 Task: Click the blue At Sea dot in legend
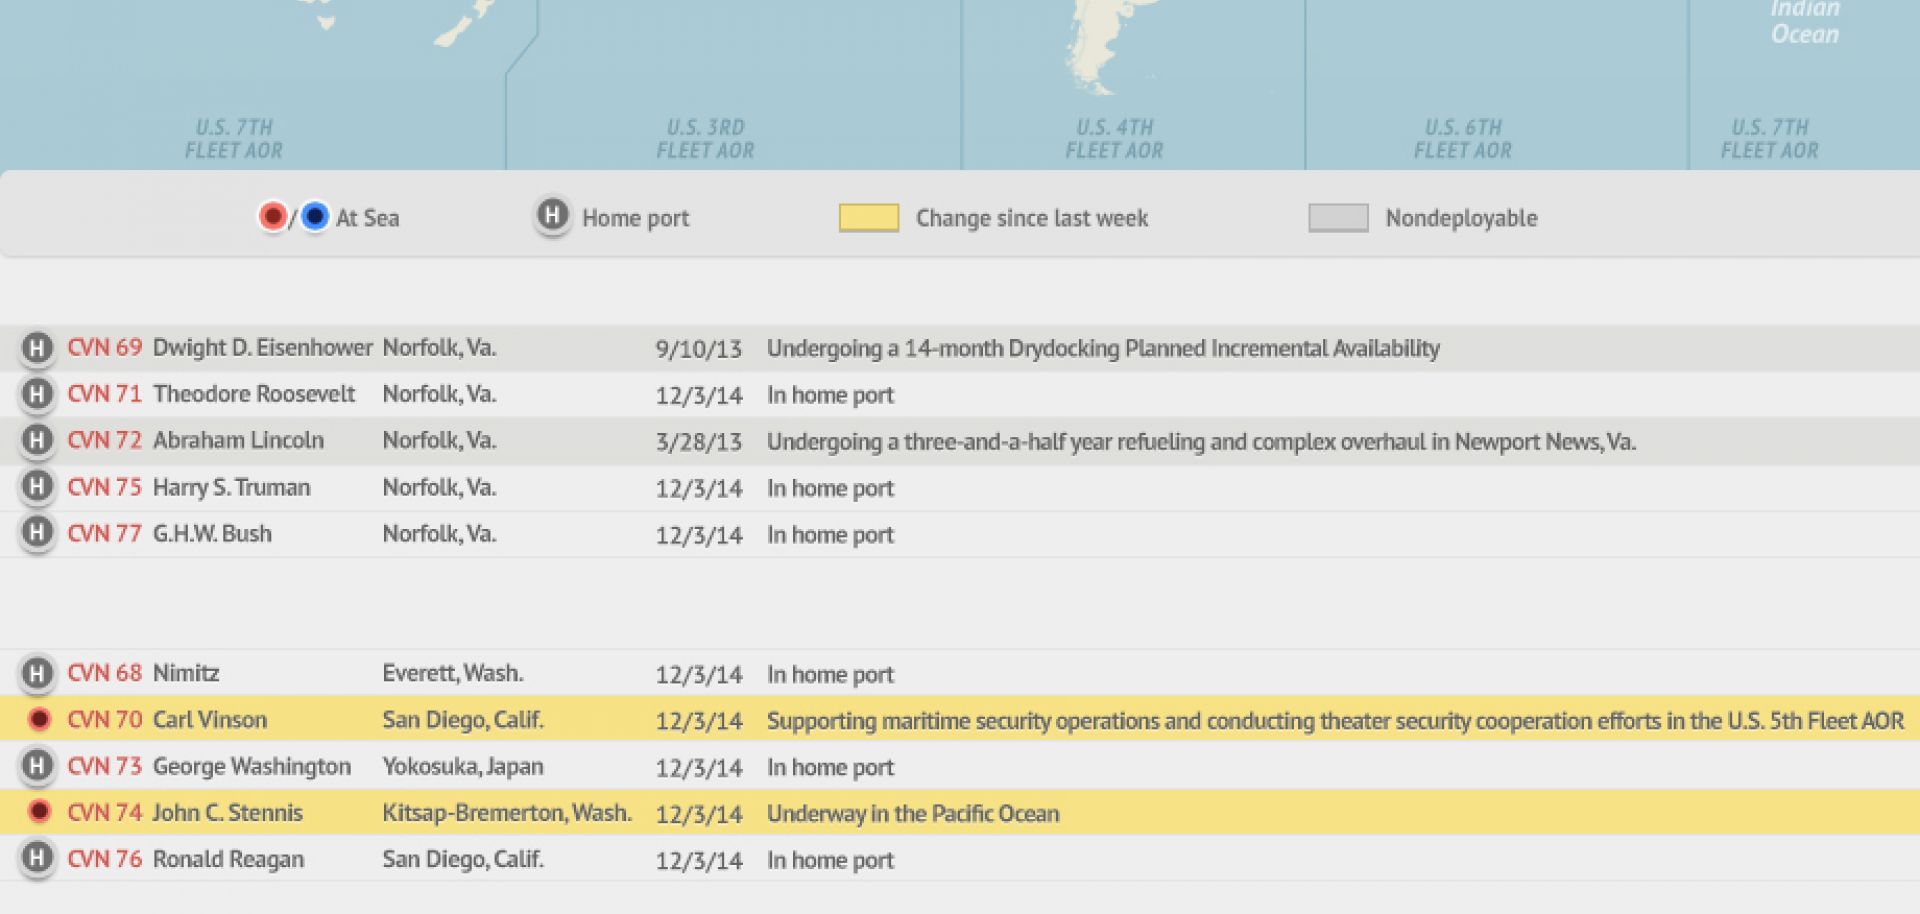point(314,216)
